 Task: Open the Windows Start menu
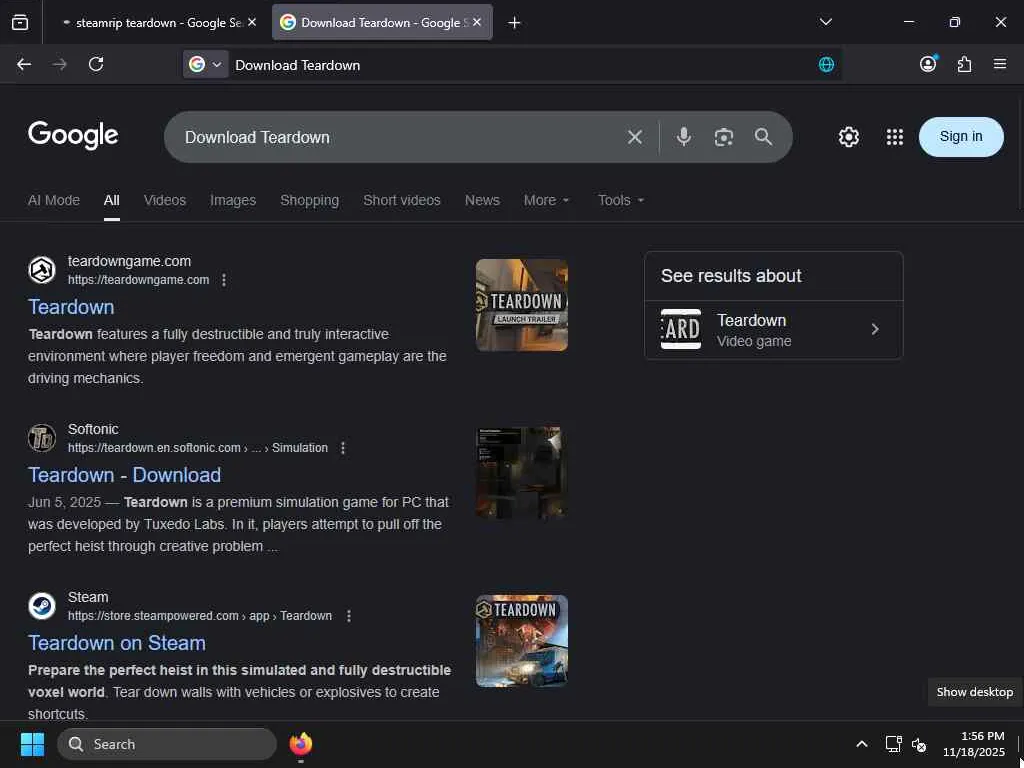tap(32, 744)
